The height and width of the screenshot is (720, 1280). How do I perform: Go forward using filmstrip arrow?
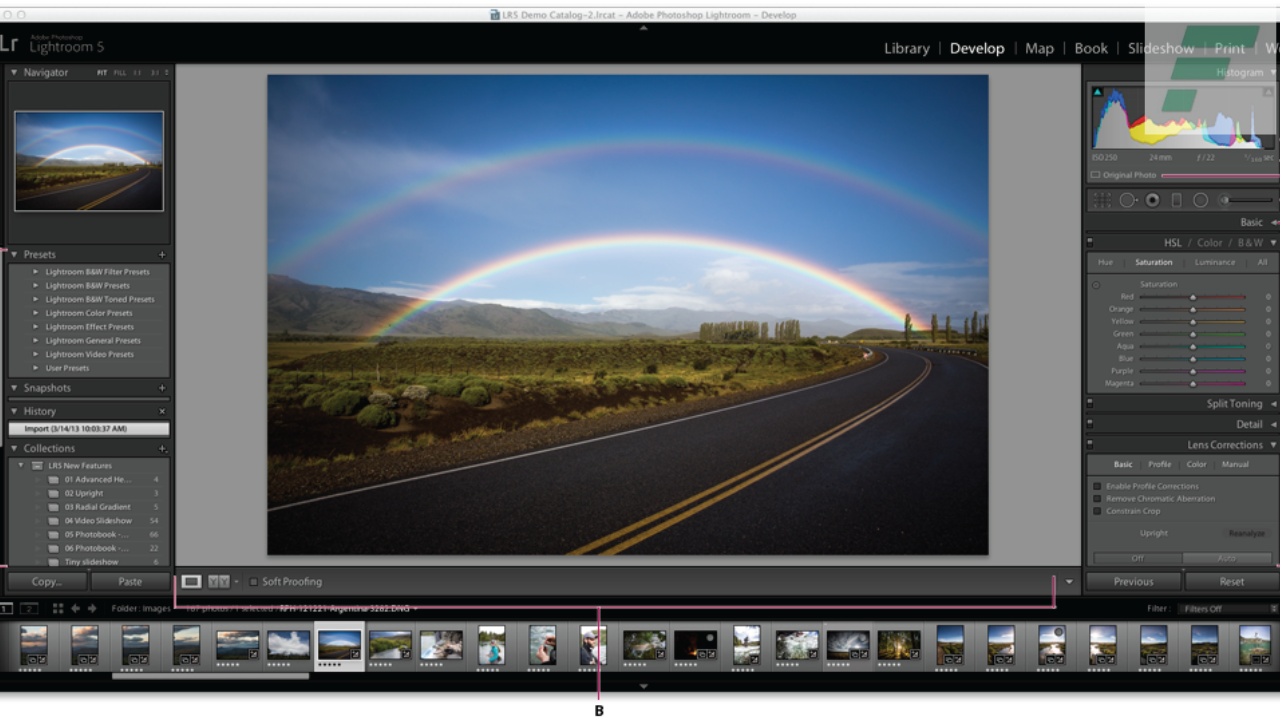coord(92,608)
